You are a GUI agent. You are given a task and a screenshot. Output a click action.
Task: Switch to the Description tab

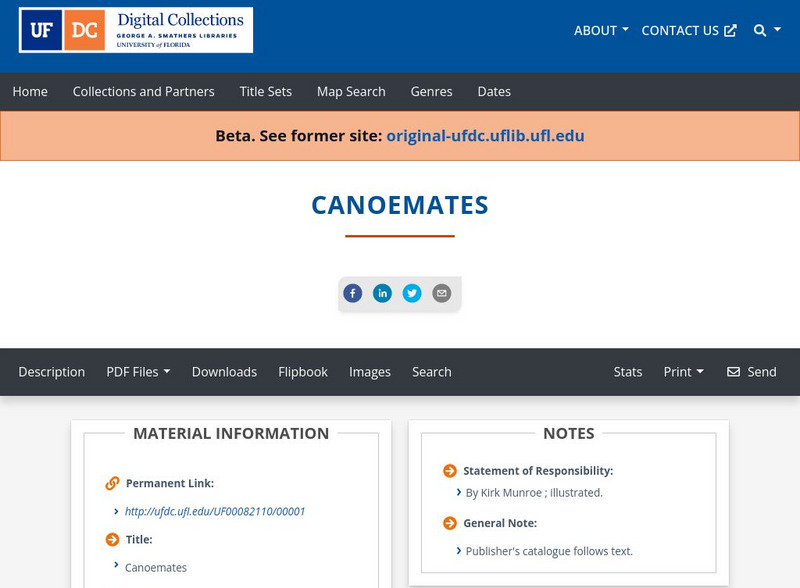tap(52, 372)
